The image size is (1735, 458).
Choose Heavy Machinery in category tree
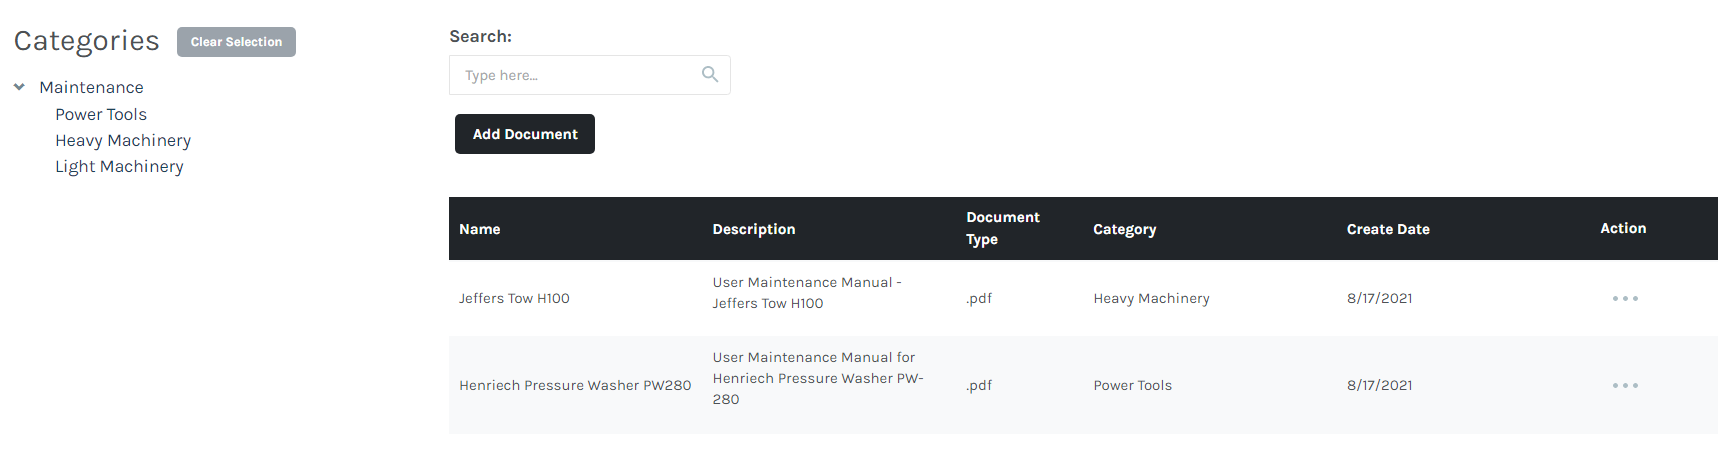tap(123, 141)
